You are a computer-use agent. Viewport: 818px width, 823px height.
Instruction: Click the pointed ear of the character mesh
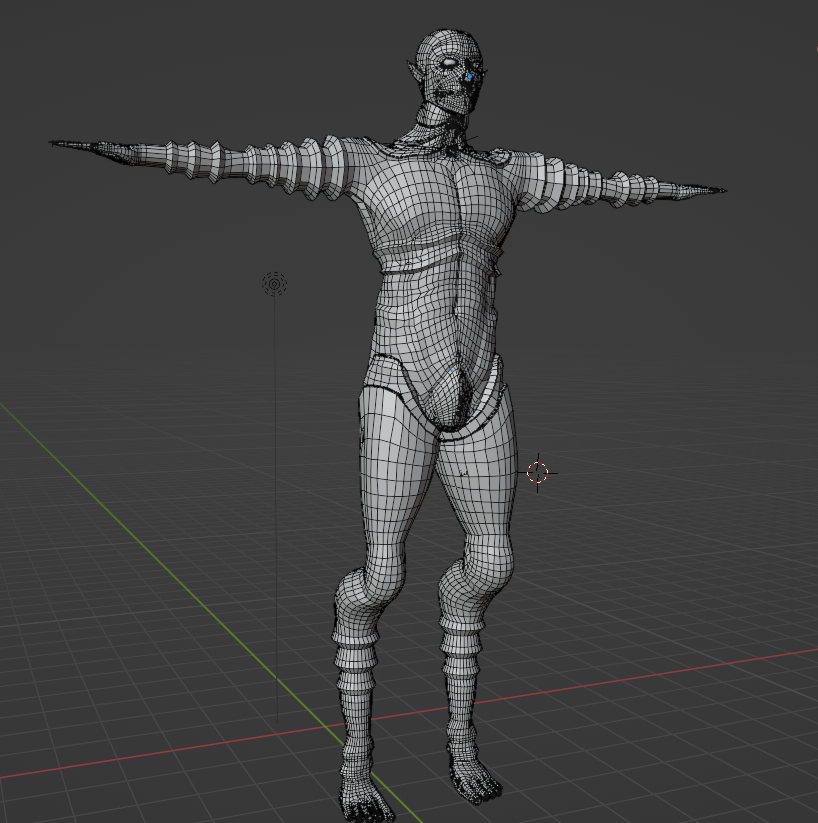pos(413,72)
